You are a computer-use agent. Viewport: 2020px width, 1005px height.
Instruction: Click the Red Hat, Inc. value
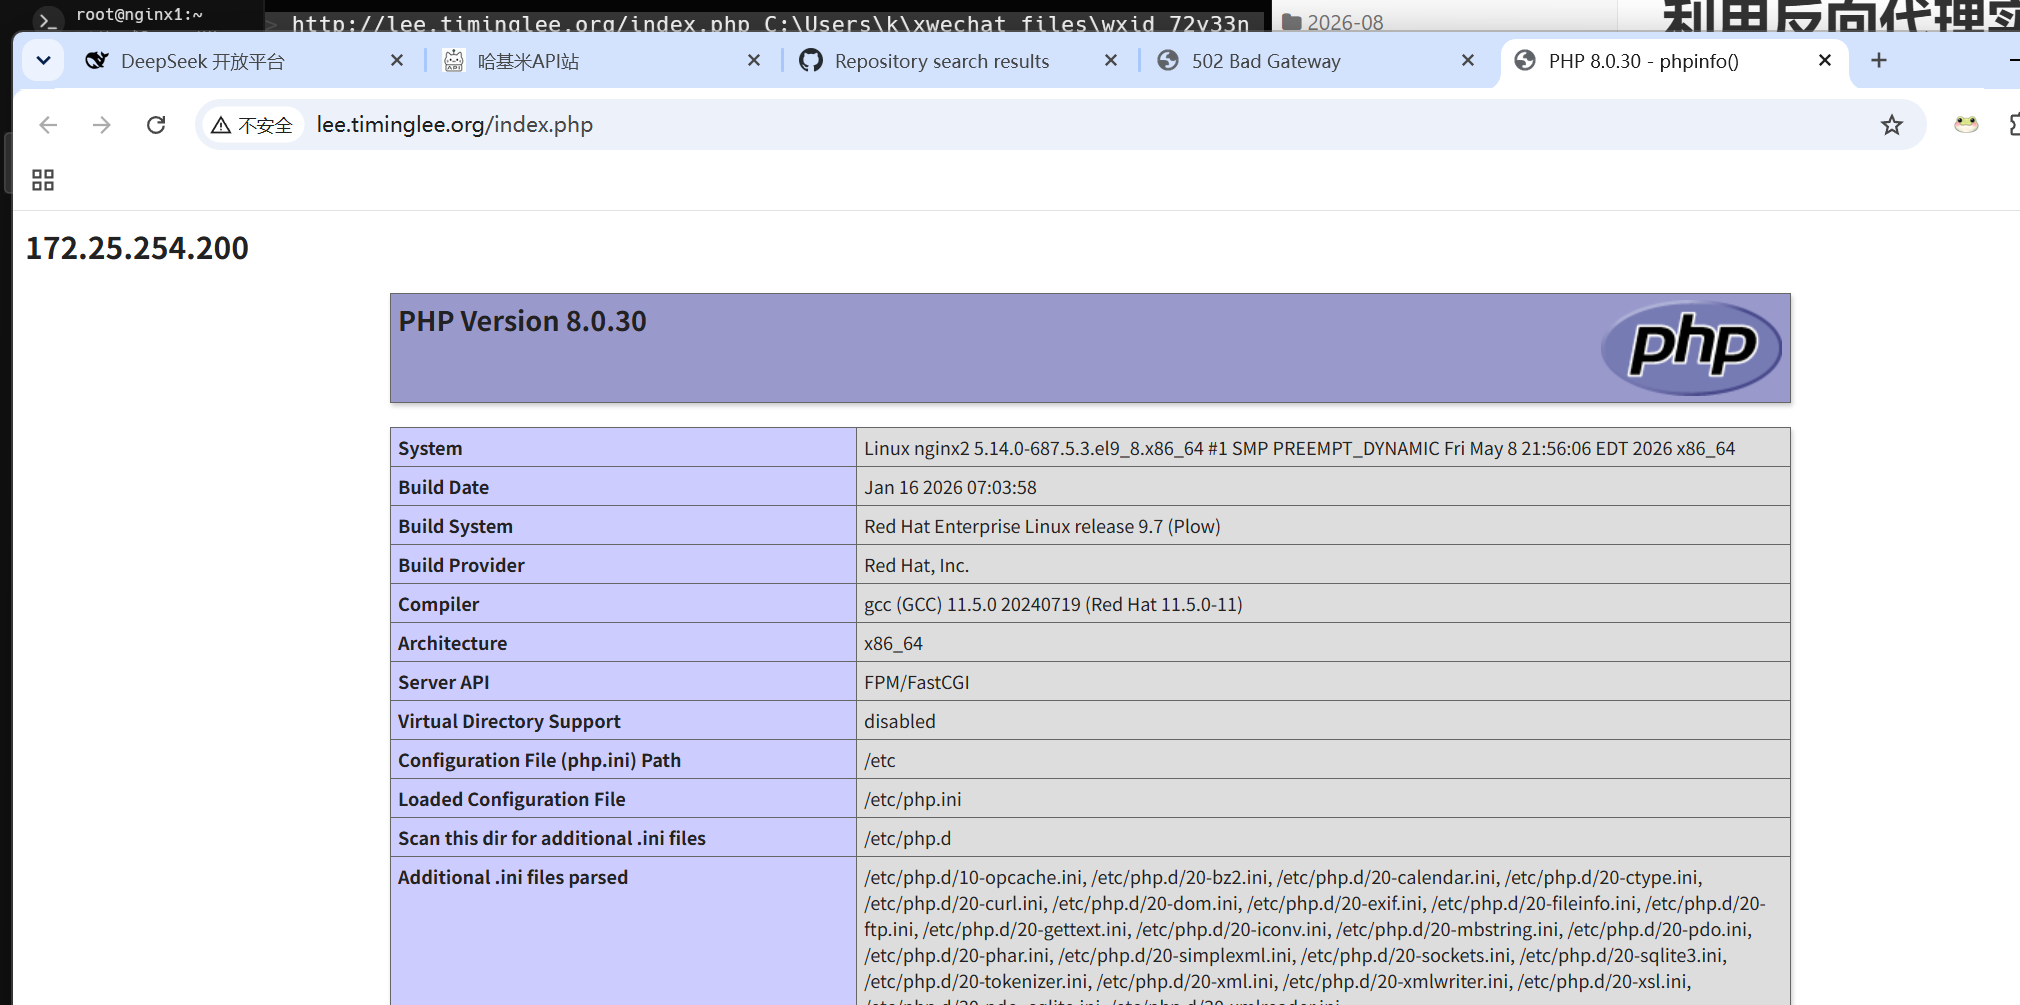pyautogui.click(x=916, y=565)
